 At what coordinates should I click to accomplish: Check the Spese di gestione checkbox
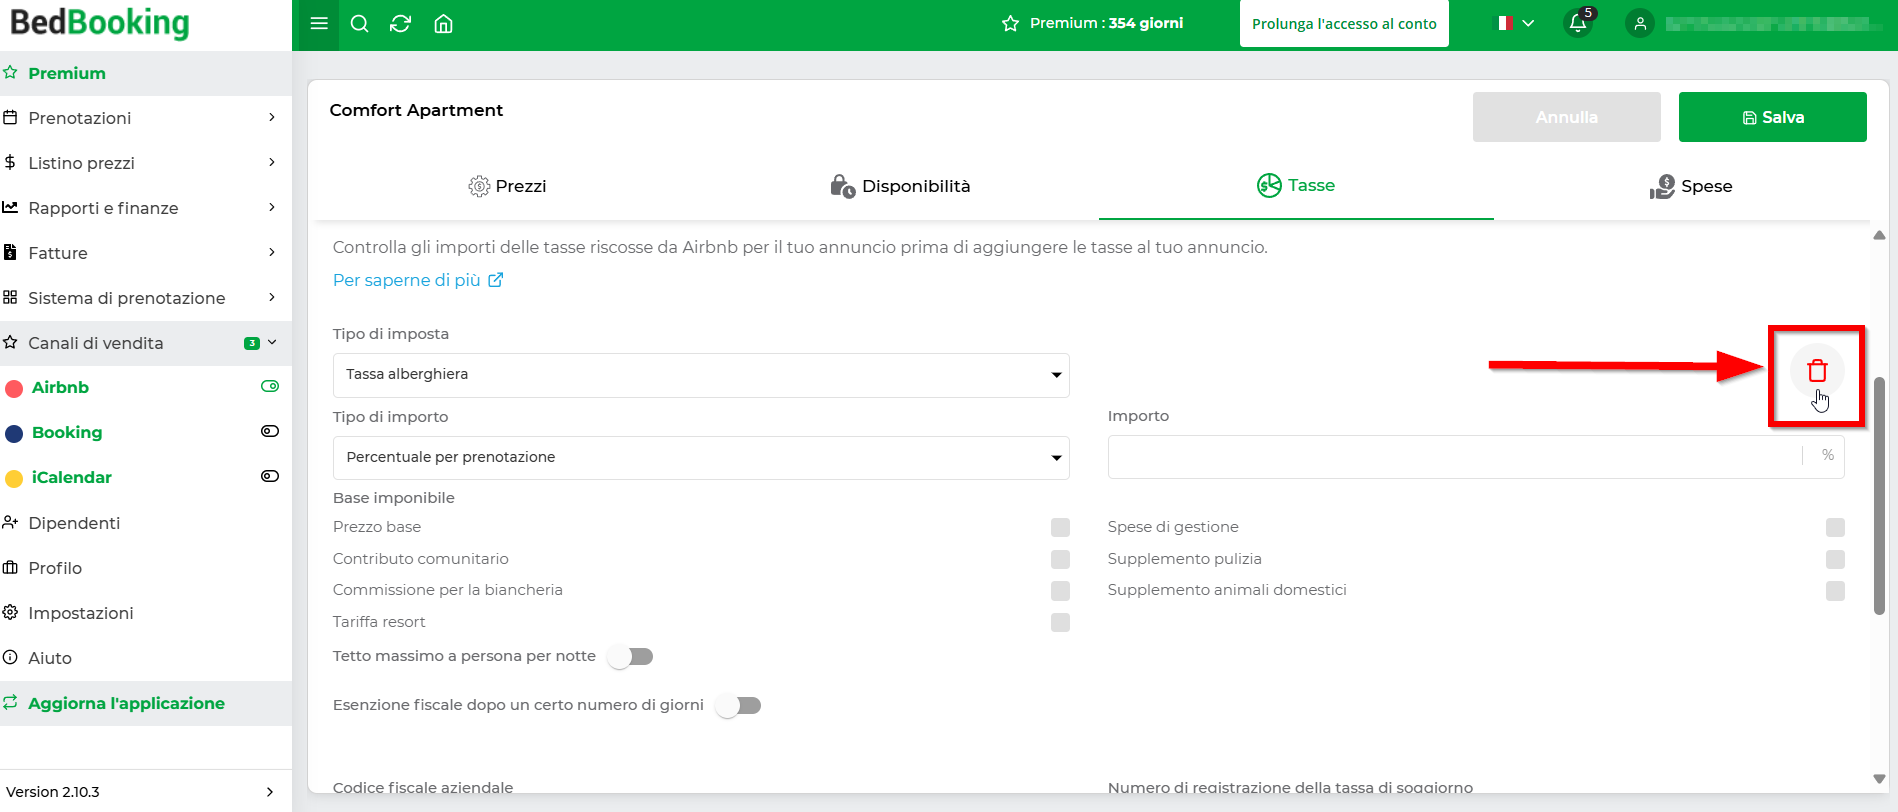(1835, 527)
